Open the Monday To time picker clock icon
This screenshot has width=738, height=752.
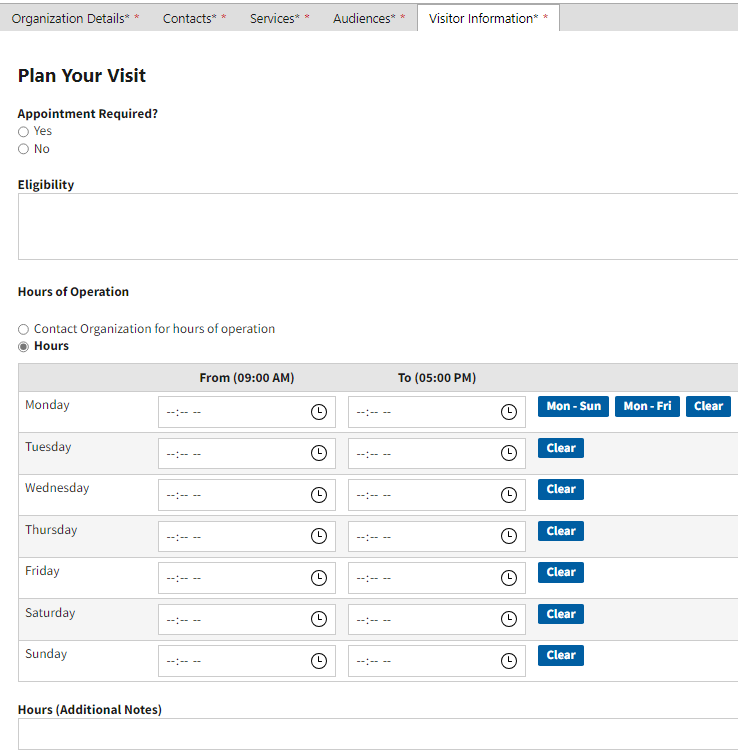[509, 412]
